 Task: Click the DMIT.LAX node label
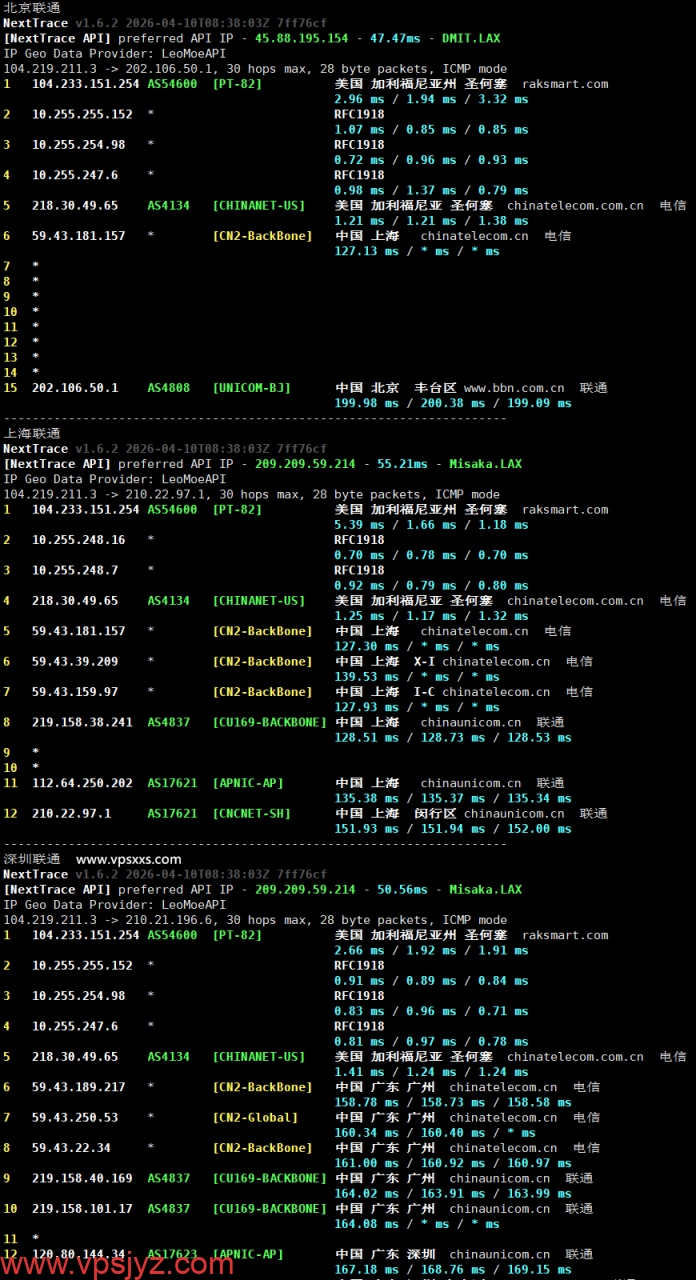472,38
